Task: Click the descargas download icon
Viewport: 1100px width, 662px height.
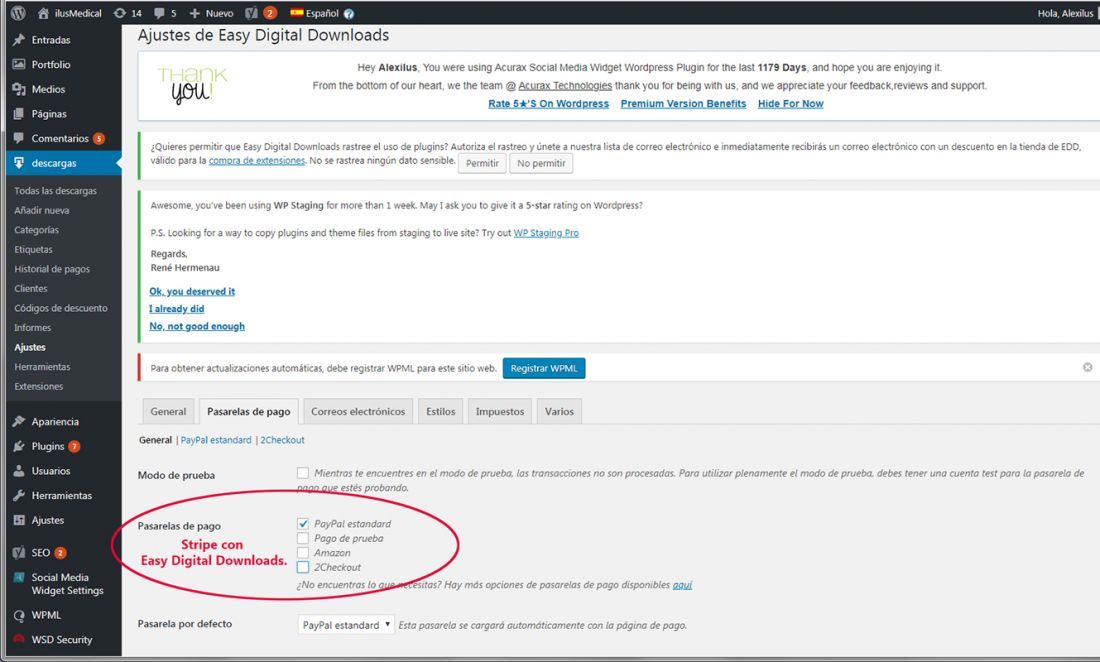Action: [x=19, y=163]
